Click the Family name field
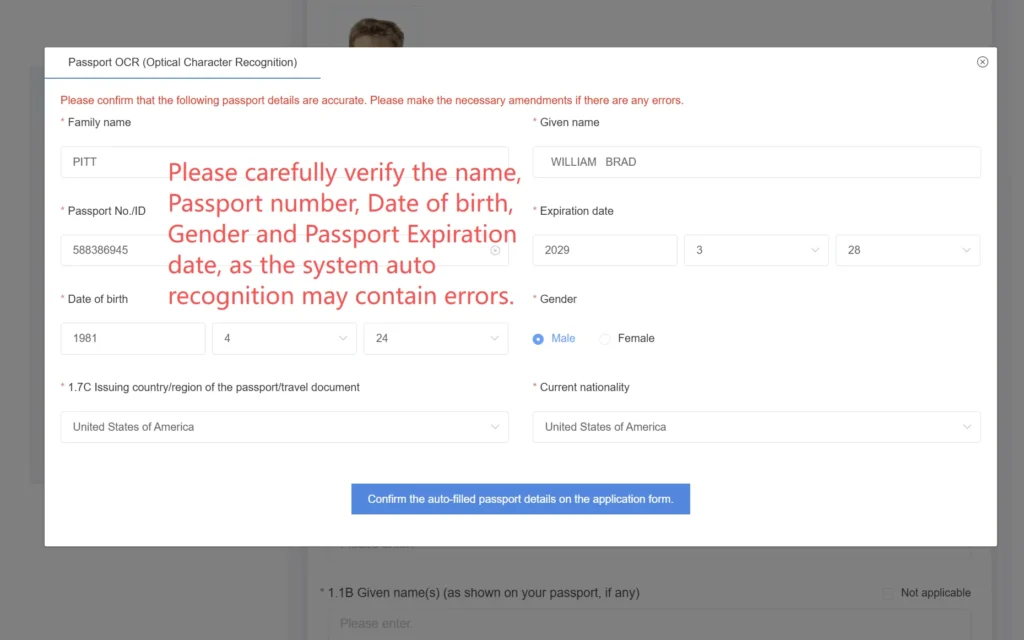 tap(110, 162)
